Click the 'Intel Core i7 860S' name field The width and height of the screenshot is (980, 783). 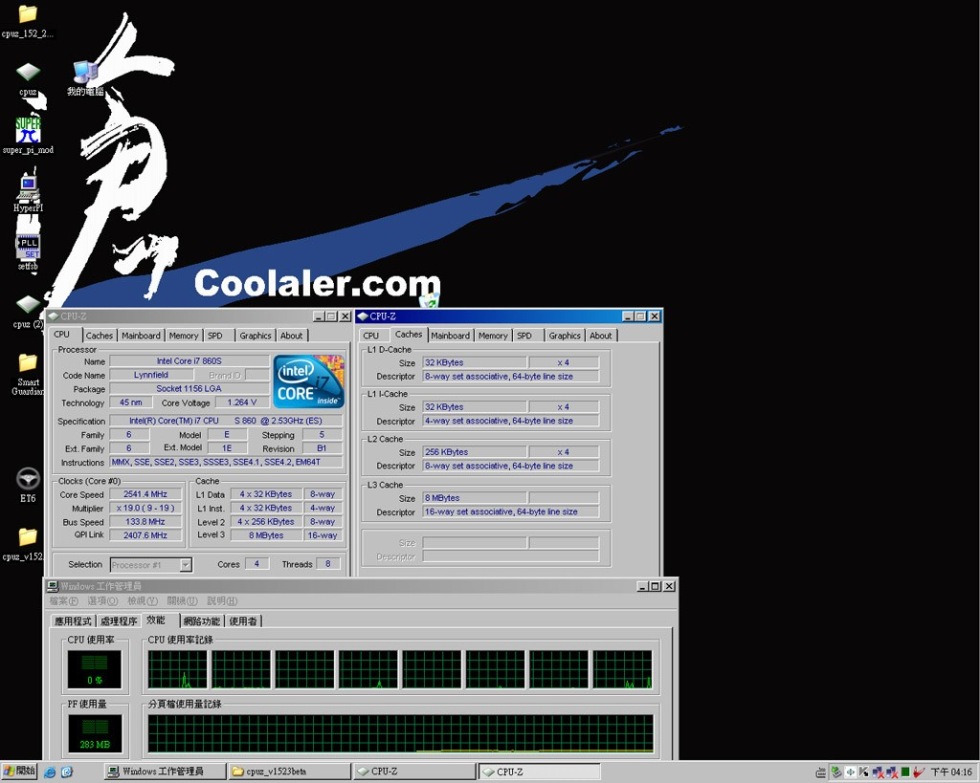click(x=189, y=361)
